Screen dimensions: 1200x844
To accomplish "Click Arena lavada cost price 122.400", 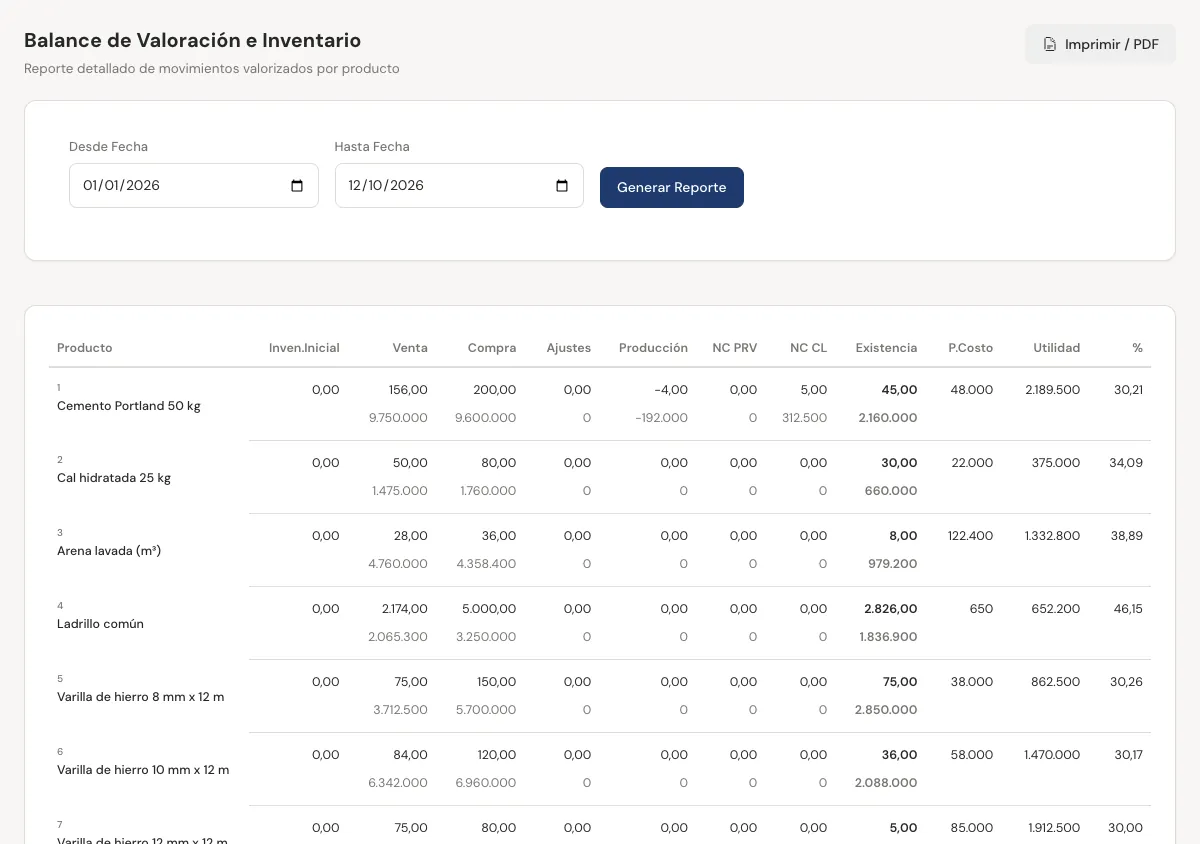I will tap(970, 536).
